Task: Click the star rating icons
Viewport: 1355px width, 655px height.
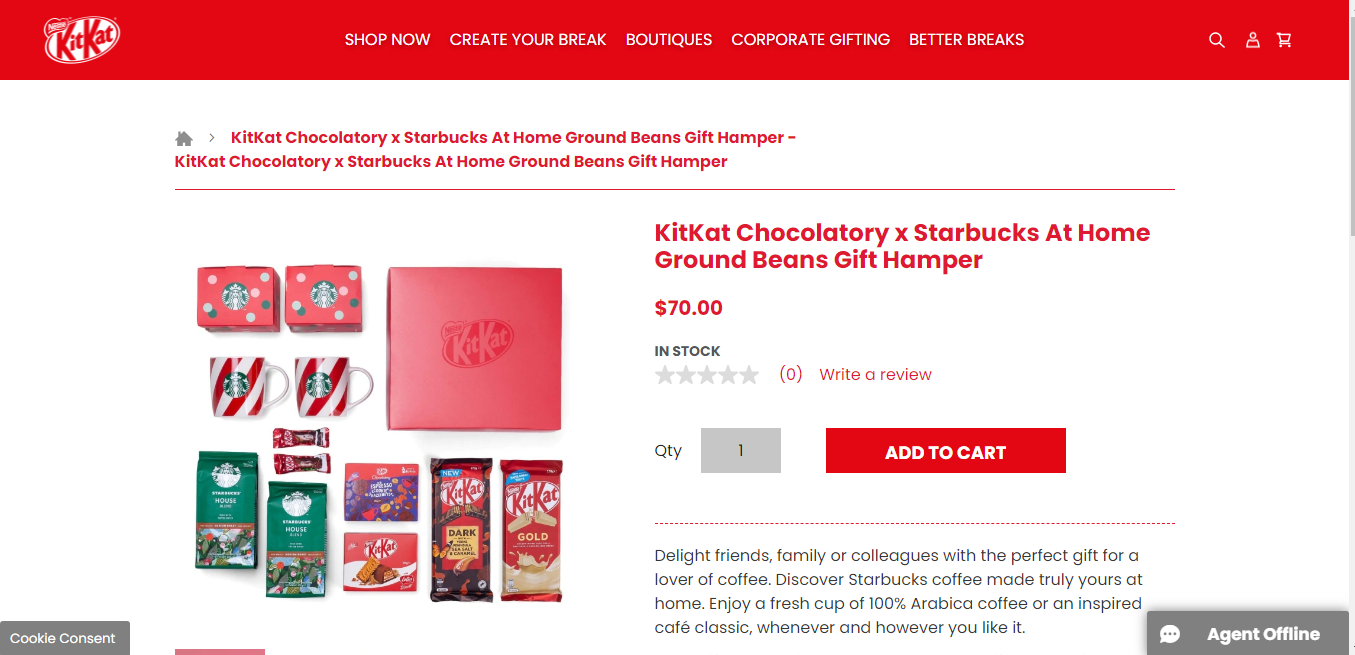Action: click(707, 375)
